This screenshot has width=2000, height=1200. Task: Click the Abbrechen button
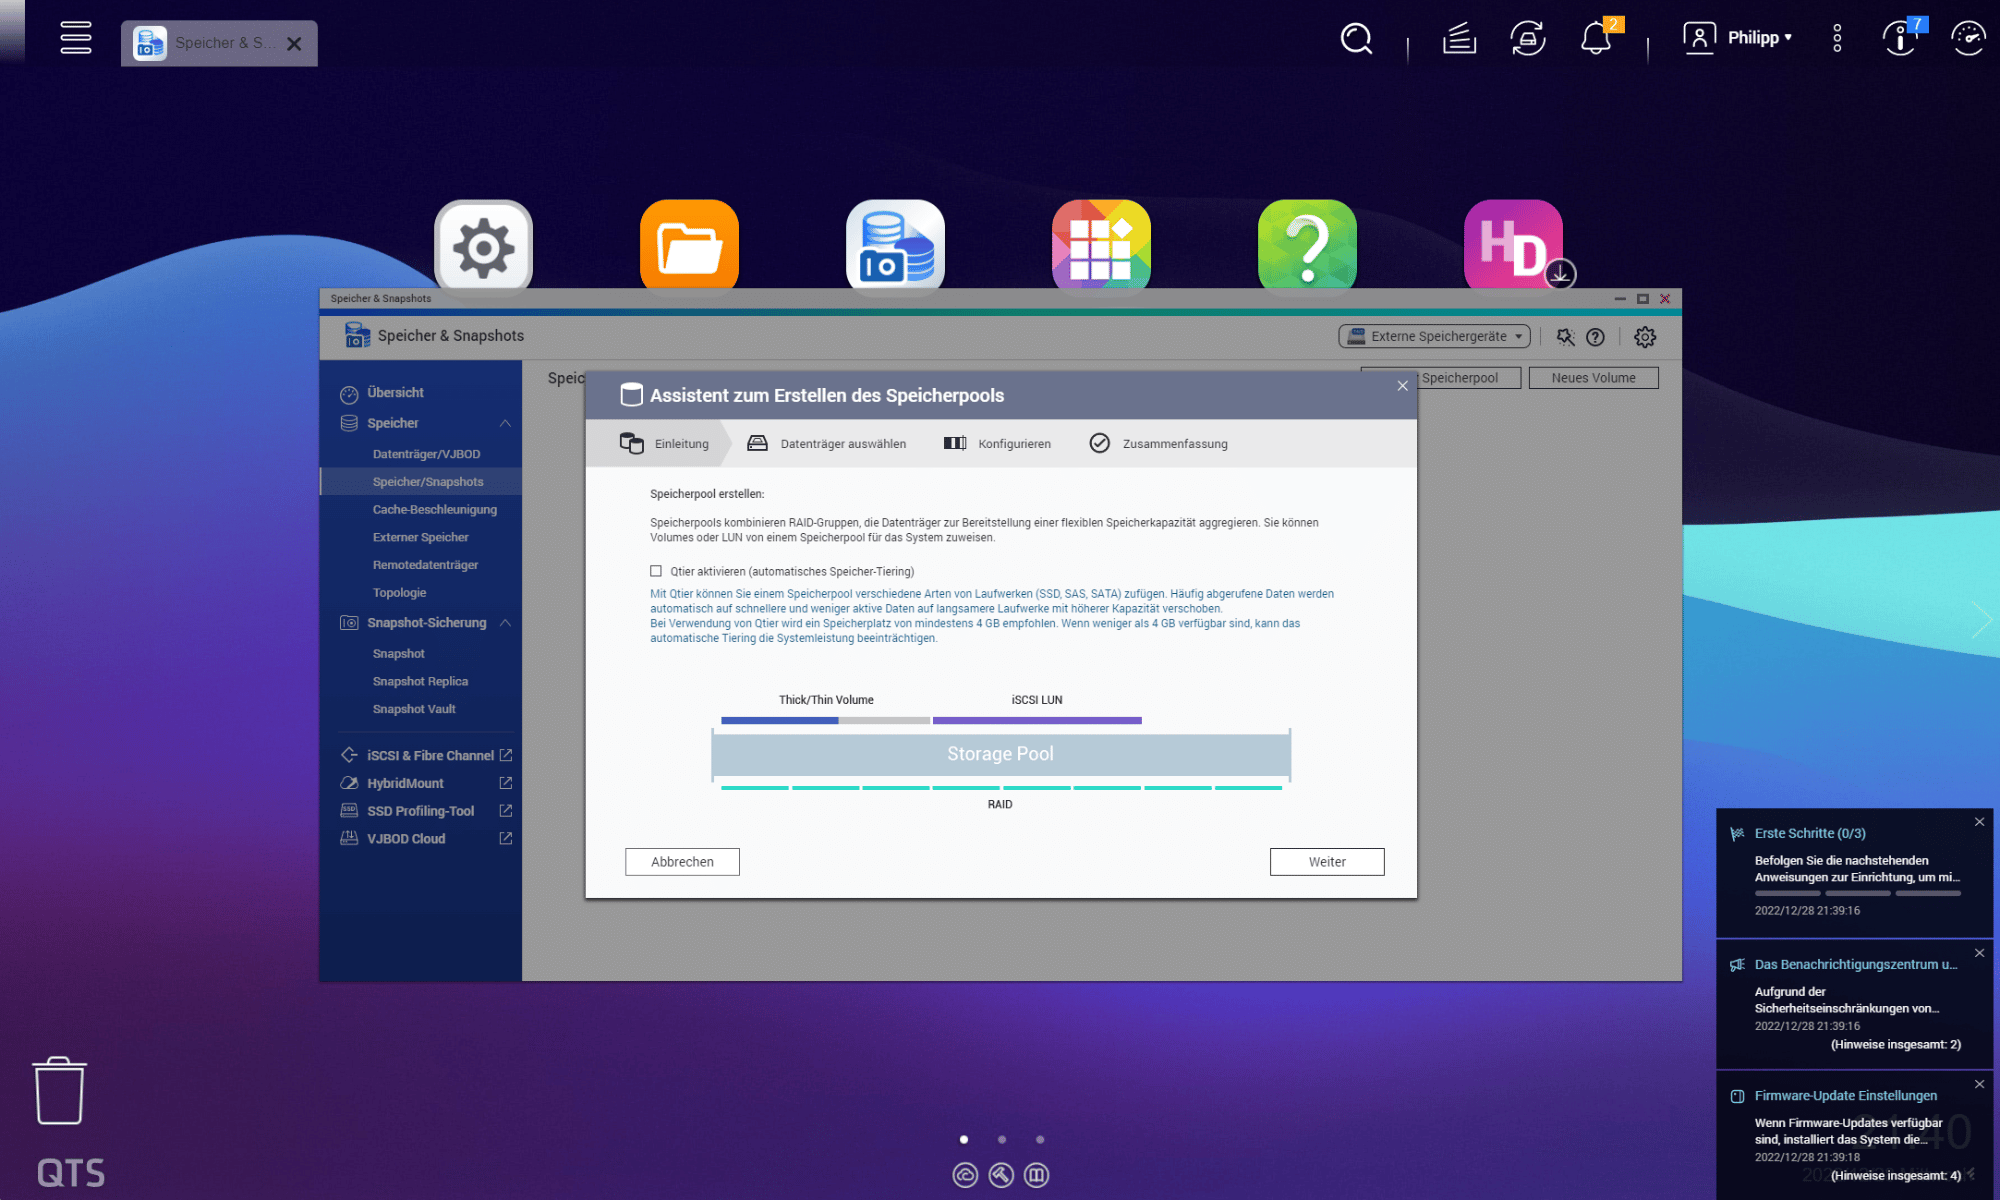[682, 862]
